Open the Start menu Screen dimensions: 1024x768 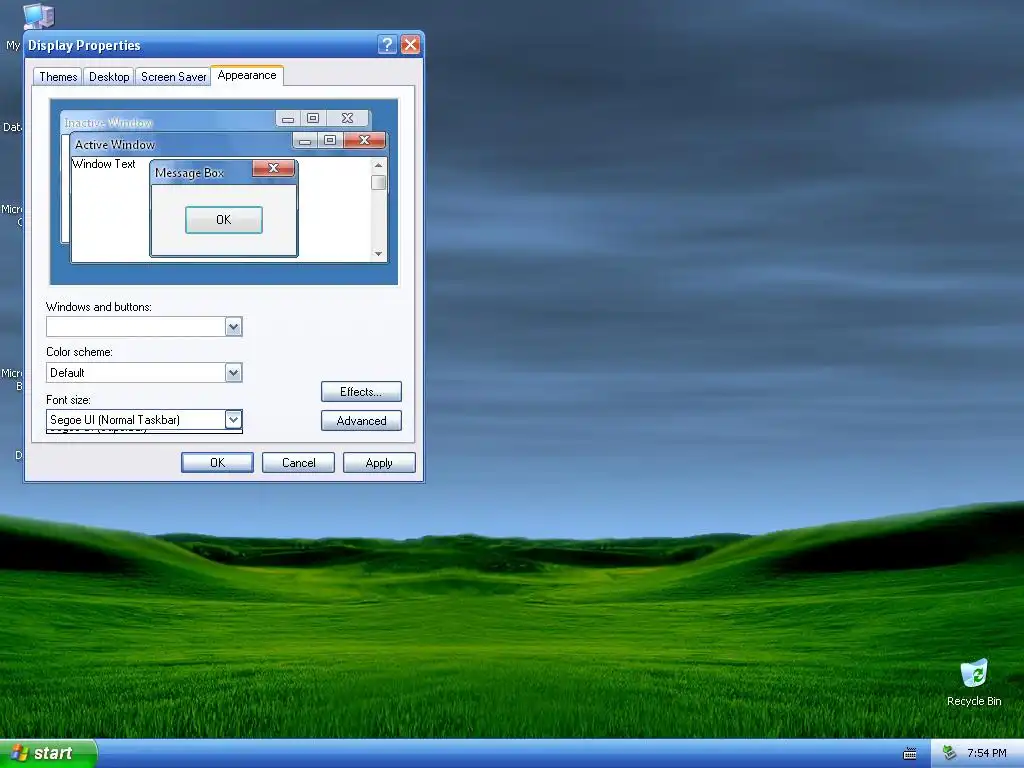pos(48,753)
